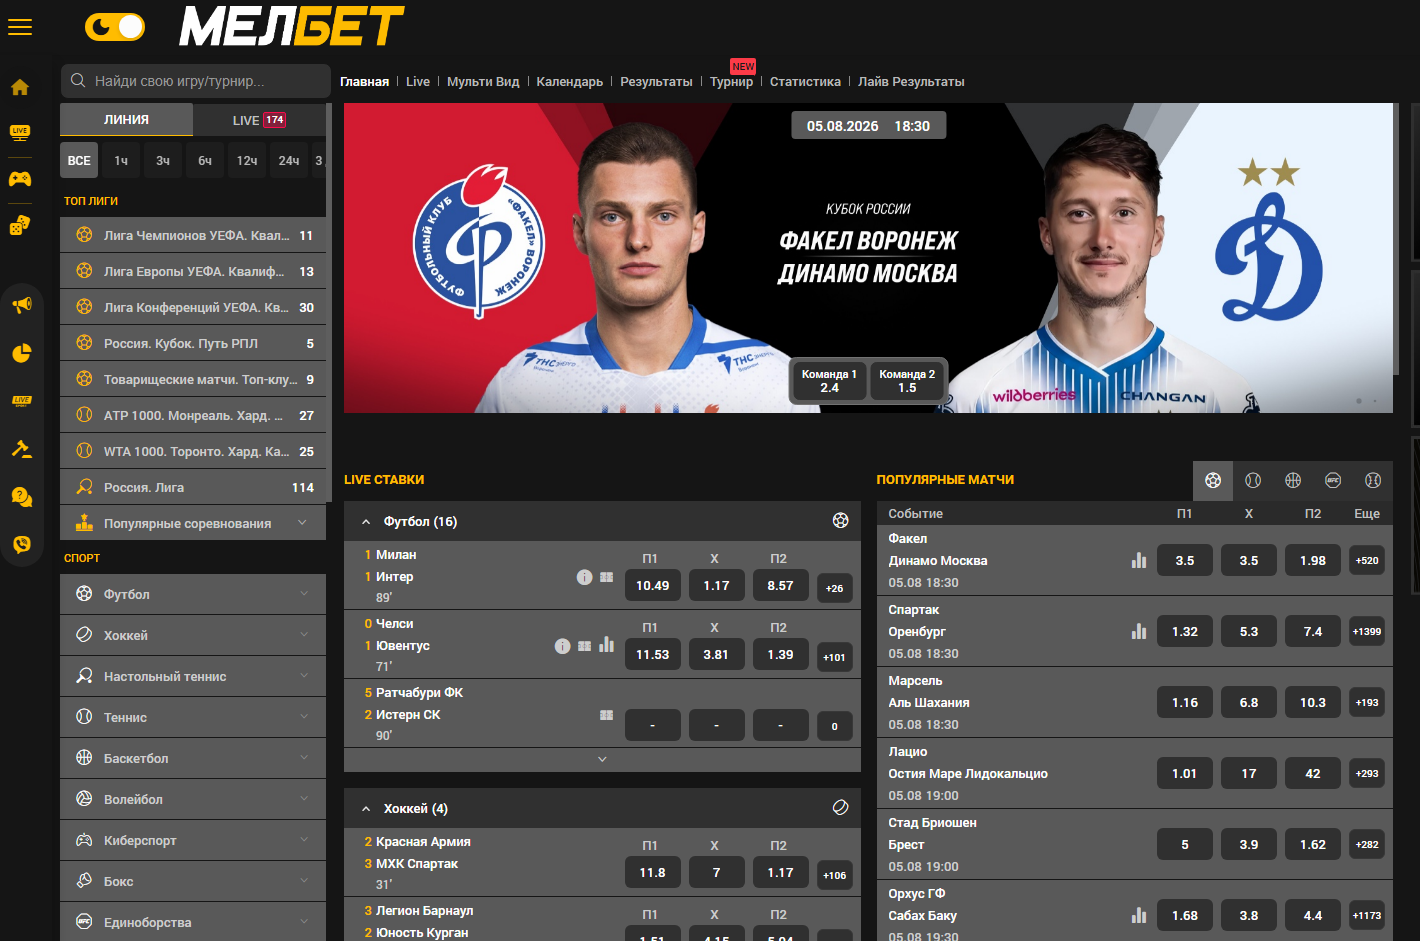Click the phone callback icon in sidebar
The image size is (1420, 941).
[21, 544]
